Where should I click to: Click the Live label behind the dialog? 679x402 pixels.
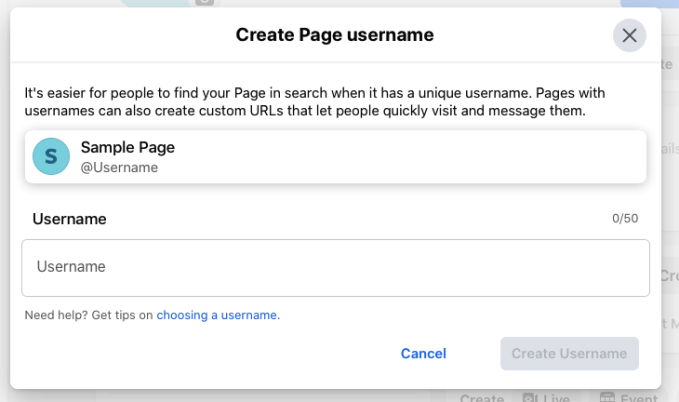[x=557, y=398]
